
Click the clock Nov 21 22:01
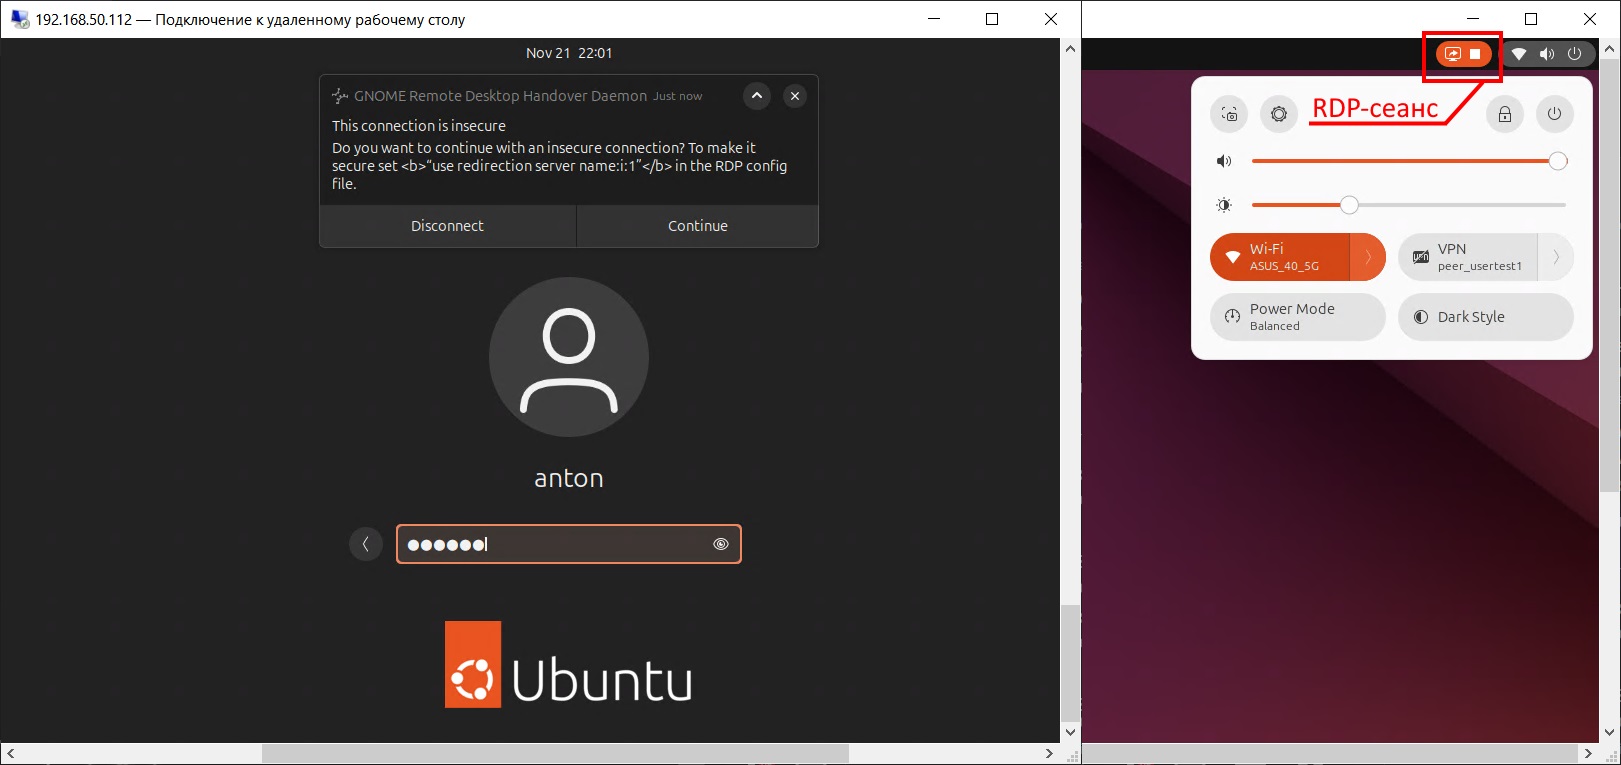click(x=569, y=53)
